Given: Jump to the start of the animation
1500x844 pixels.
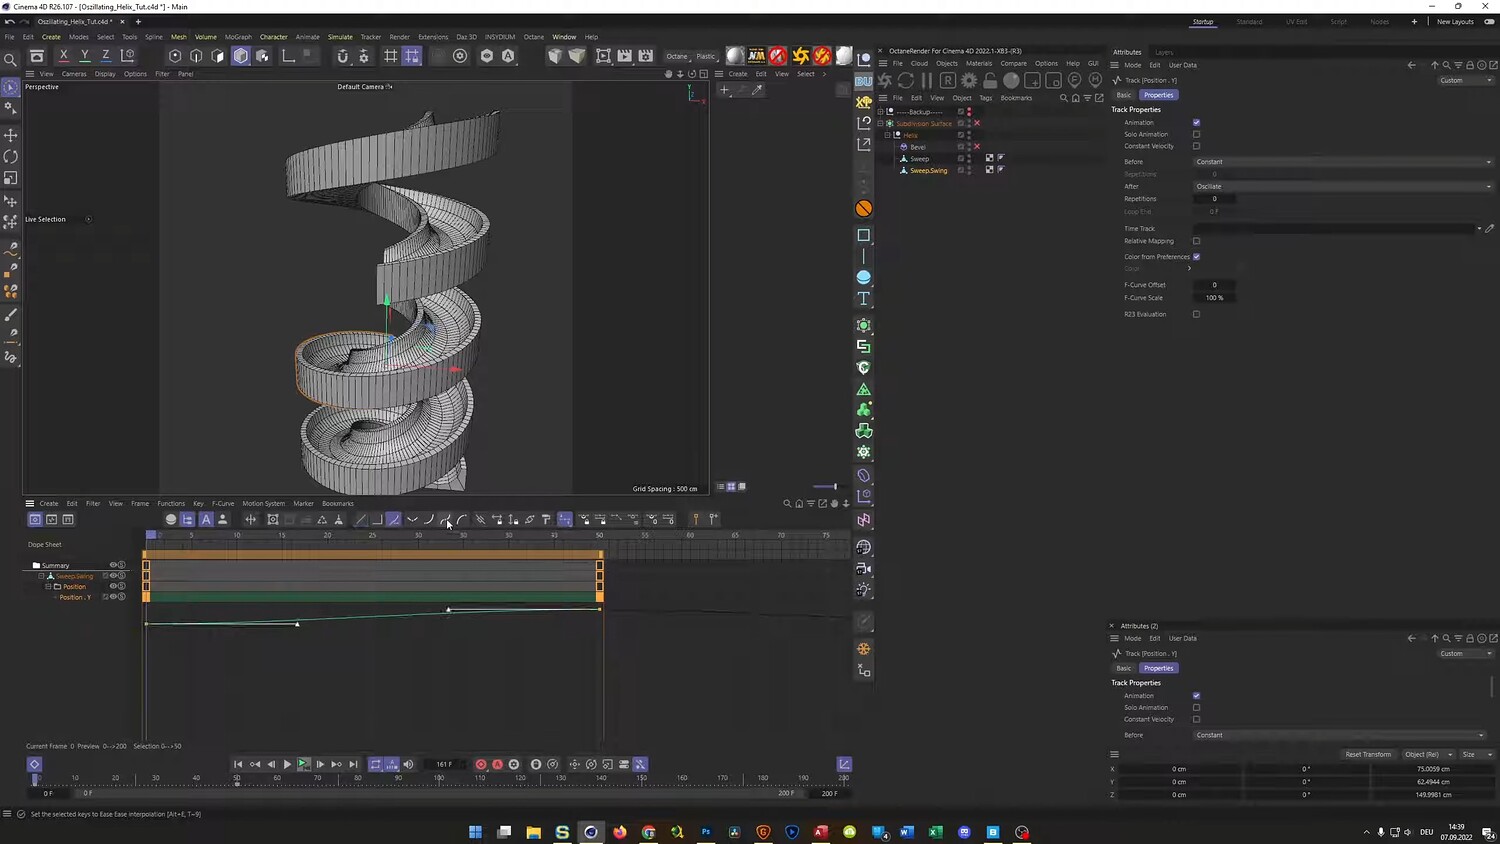Looking at the screenshot, I should [238, 764].
